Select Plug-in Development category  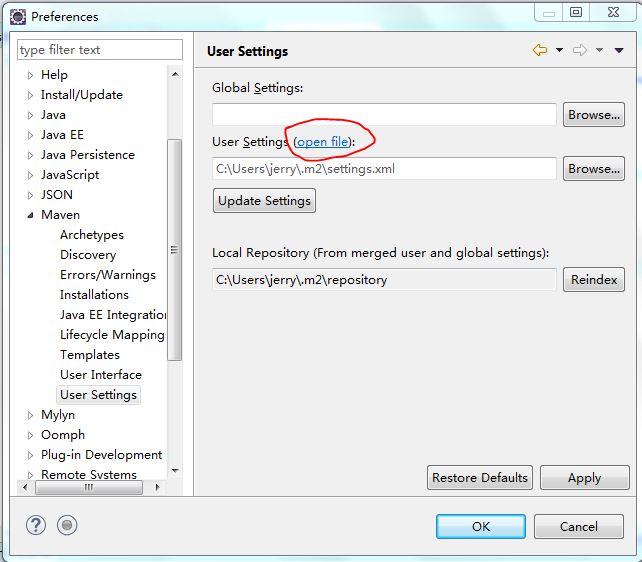101,455
